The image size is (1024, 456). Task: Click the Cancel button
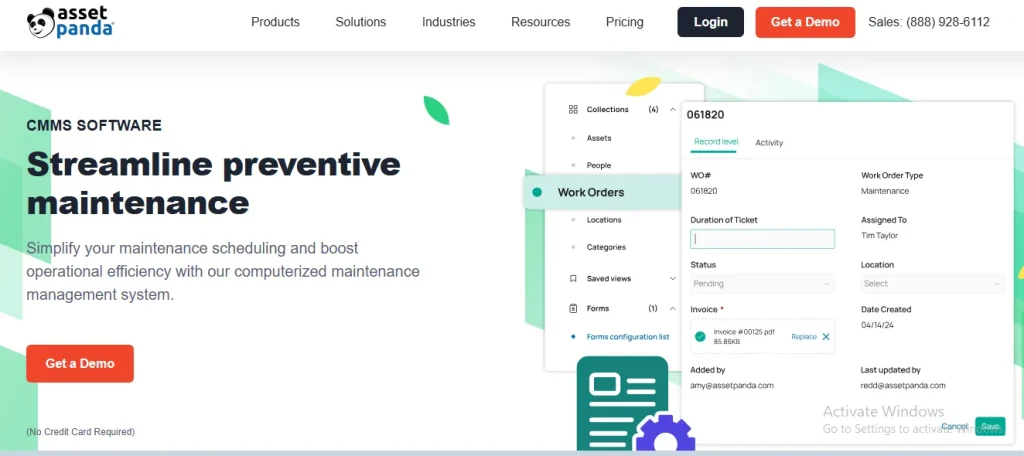coord(954,427)
